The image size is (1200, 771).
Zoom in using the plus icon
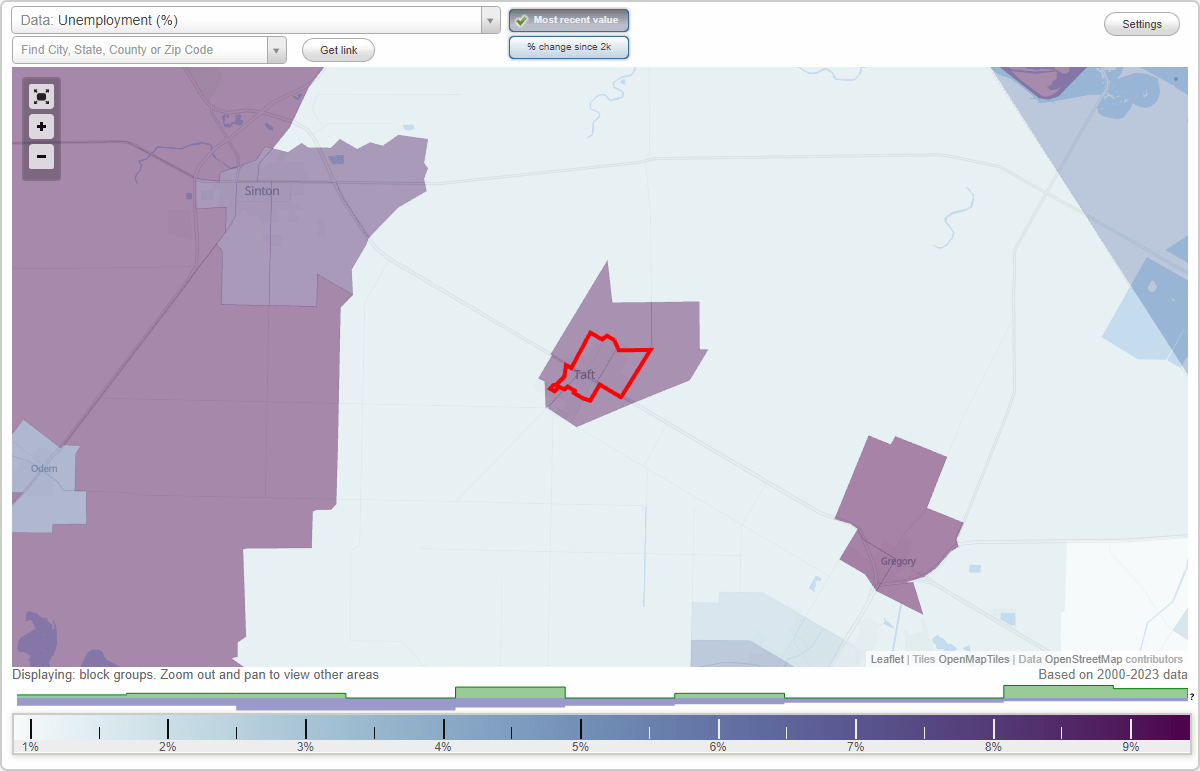pyautogui.click(x=41, y=127)
